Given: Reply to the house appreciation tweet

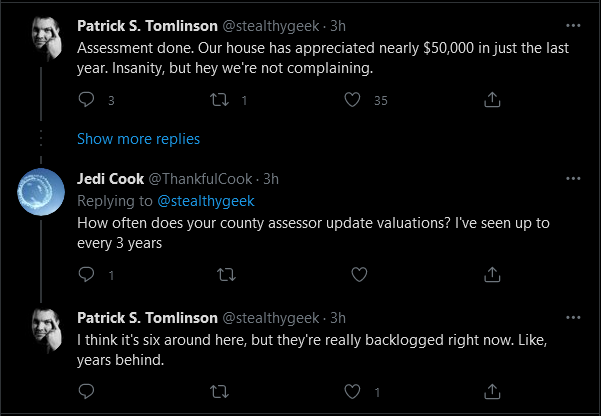Looking at the screenshot, I should (x=86, y=100).
